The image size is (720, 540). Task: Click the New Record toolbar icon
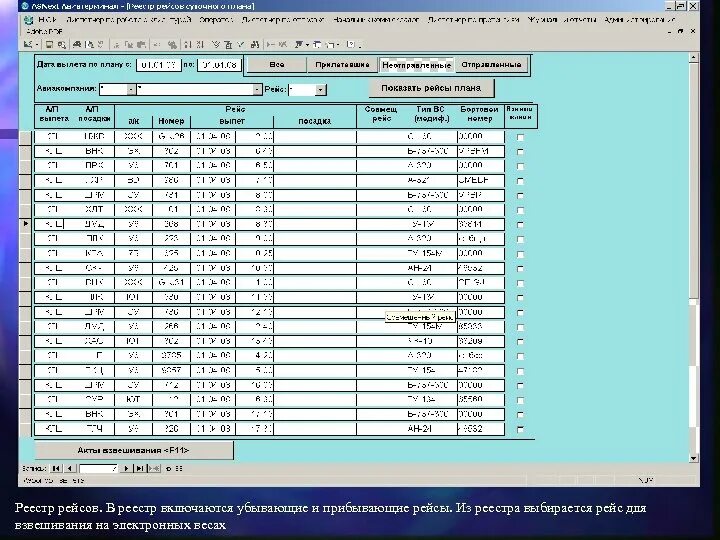[271, 45]
